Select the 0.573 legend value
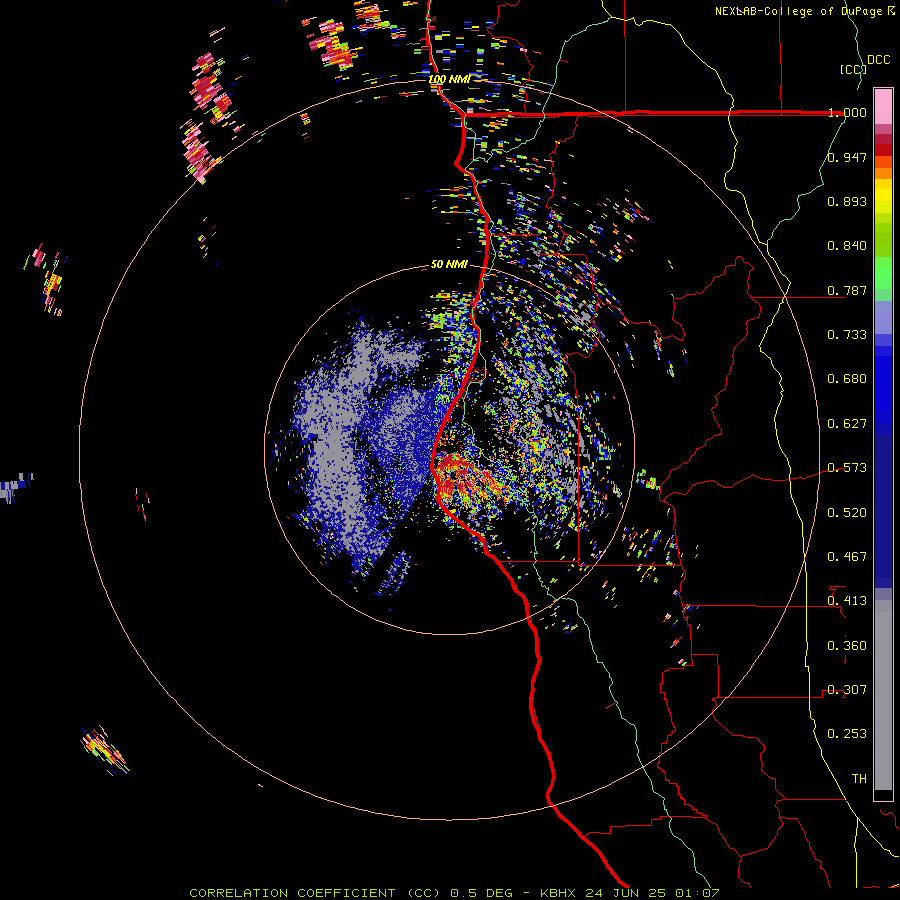The width and height of the screenshot is (900, 900). (x=847, y=468)
